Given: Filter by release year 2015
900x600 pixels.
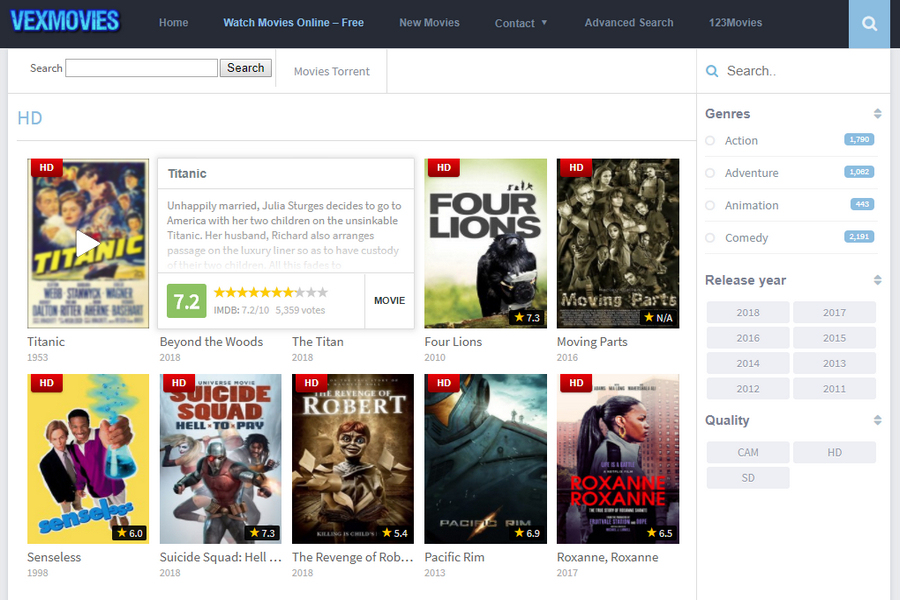Looking at the screenshot, I should tap(834, 338).
